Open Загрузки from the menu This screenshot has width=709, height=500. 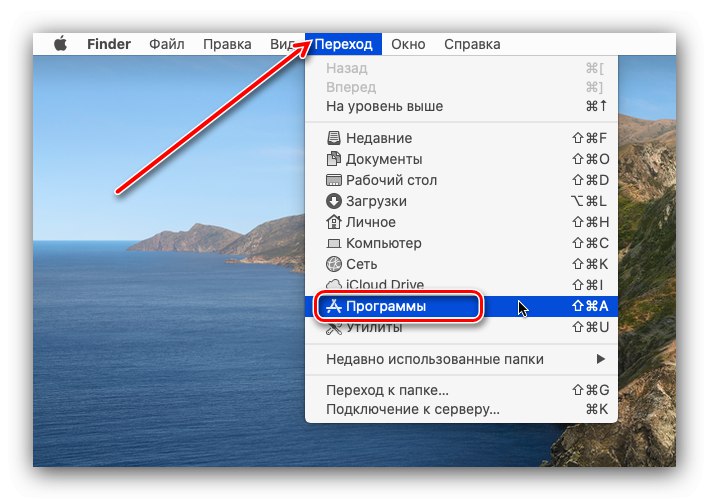point(461,201)
